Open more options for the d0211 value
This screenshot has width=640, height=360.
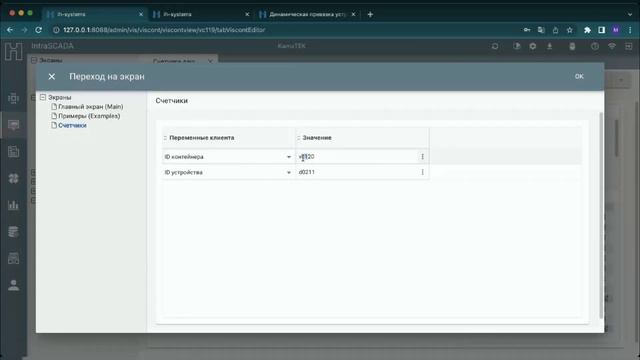click(422, 172)
